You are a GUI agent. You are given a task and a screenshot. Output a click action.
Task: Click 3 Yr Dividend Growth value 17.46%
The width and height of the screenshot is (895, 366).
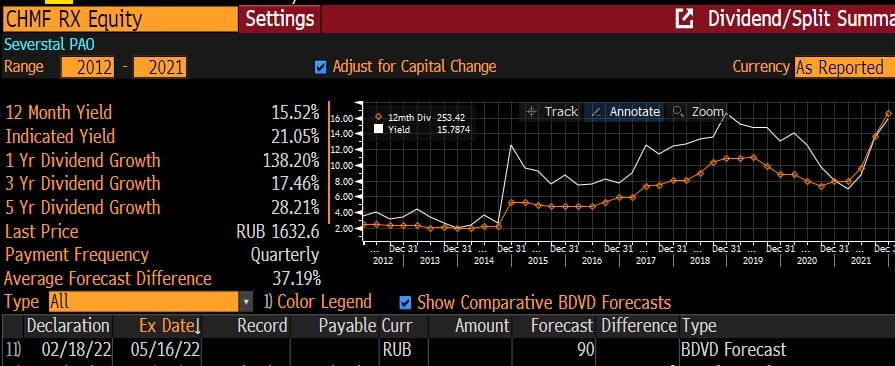[x=295, y=184]
